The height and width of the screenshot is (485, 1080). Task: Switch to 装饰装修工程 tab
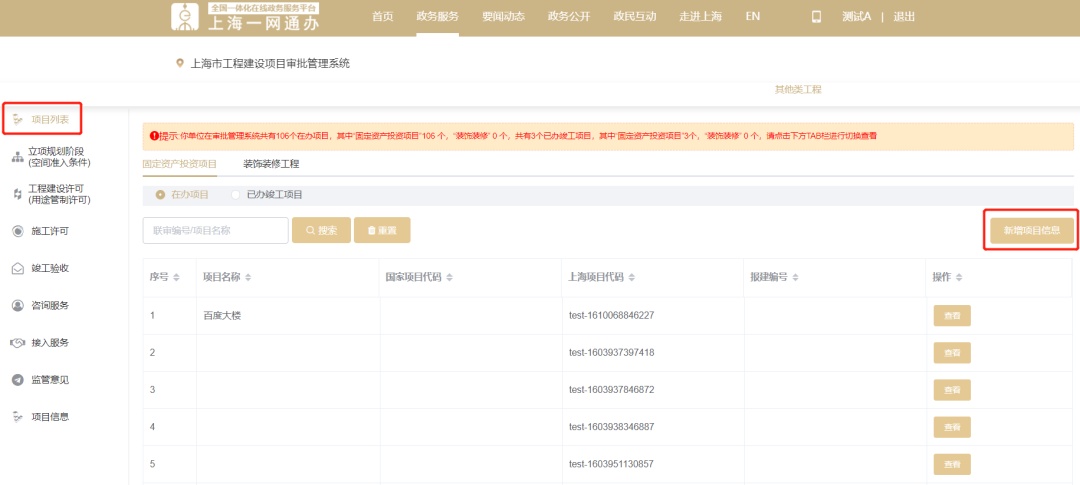271,163
